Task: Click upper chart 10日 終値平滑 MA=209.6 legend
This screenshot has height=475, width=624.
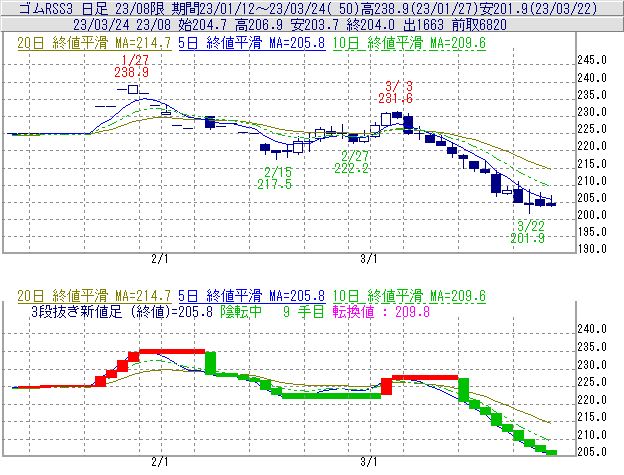Action: pos(409,43)
